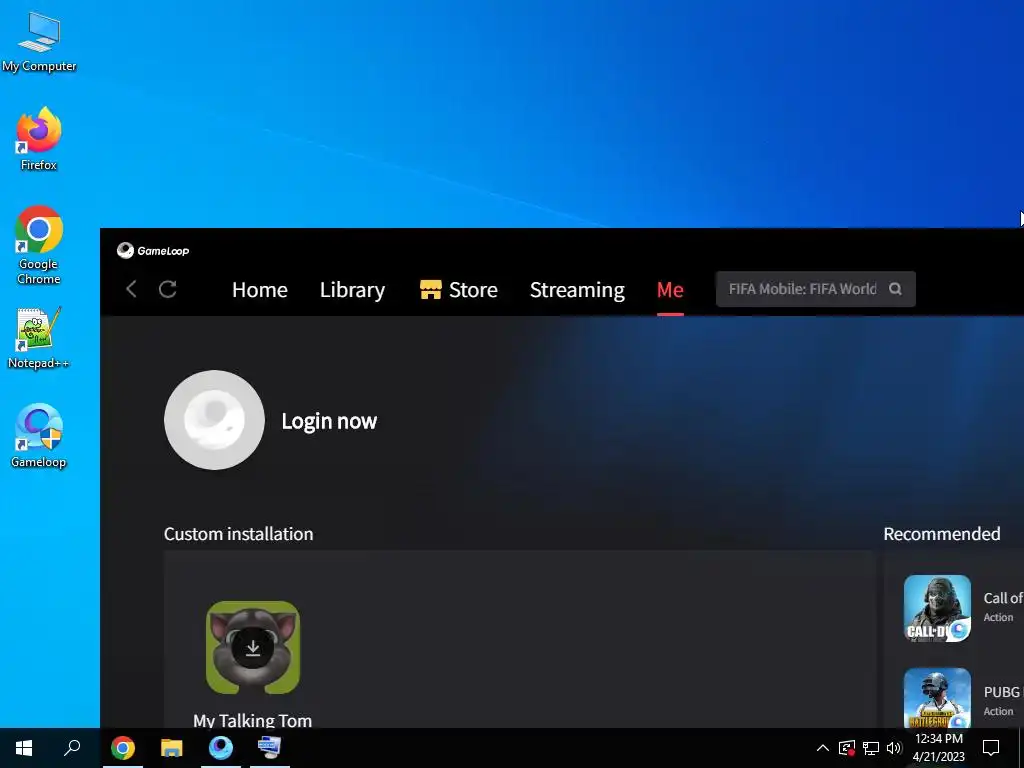The image size is (1024, 768).
Task: Click the search magnifier icon in GameLoop
Action: coord(895,289)
